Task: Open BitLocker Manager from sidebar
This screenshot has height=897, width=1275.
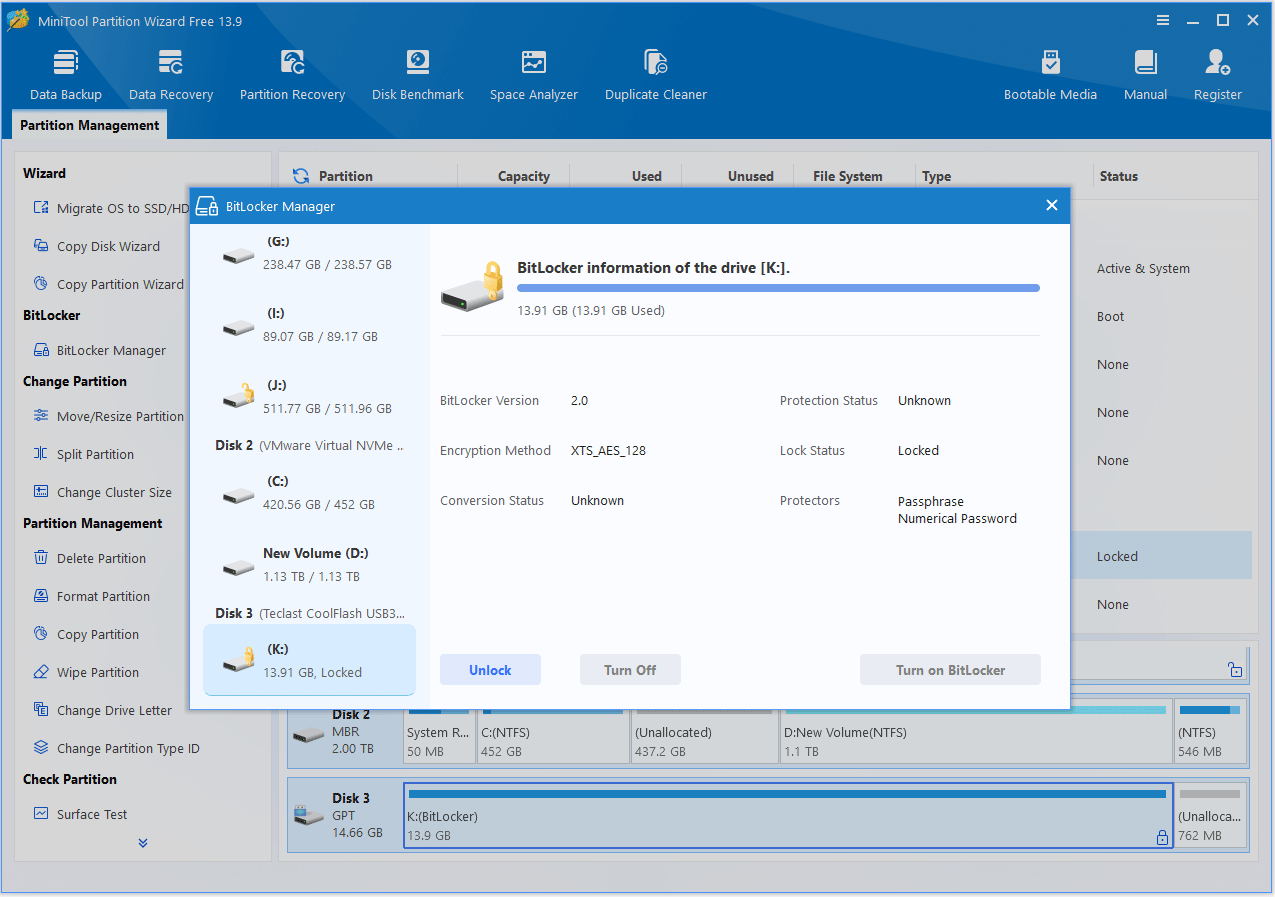Action: [x=100, y=350]
